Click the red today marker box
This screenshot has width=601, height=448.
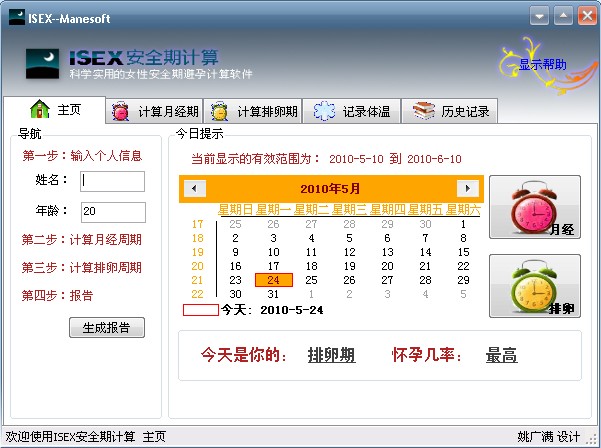tap(200, 310)
